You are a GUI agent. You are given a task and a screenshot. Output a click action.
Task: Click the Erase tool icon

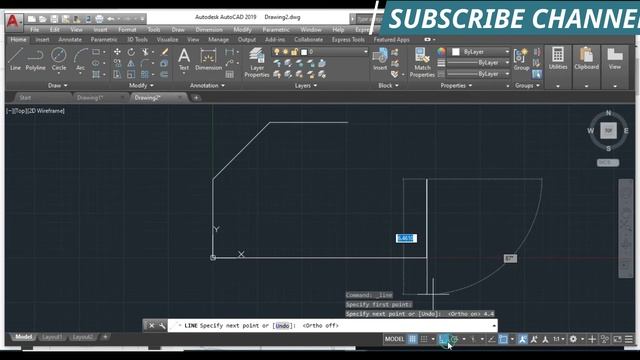(x=164, y=52)
